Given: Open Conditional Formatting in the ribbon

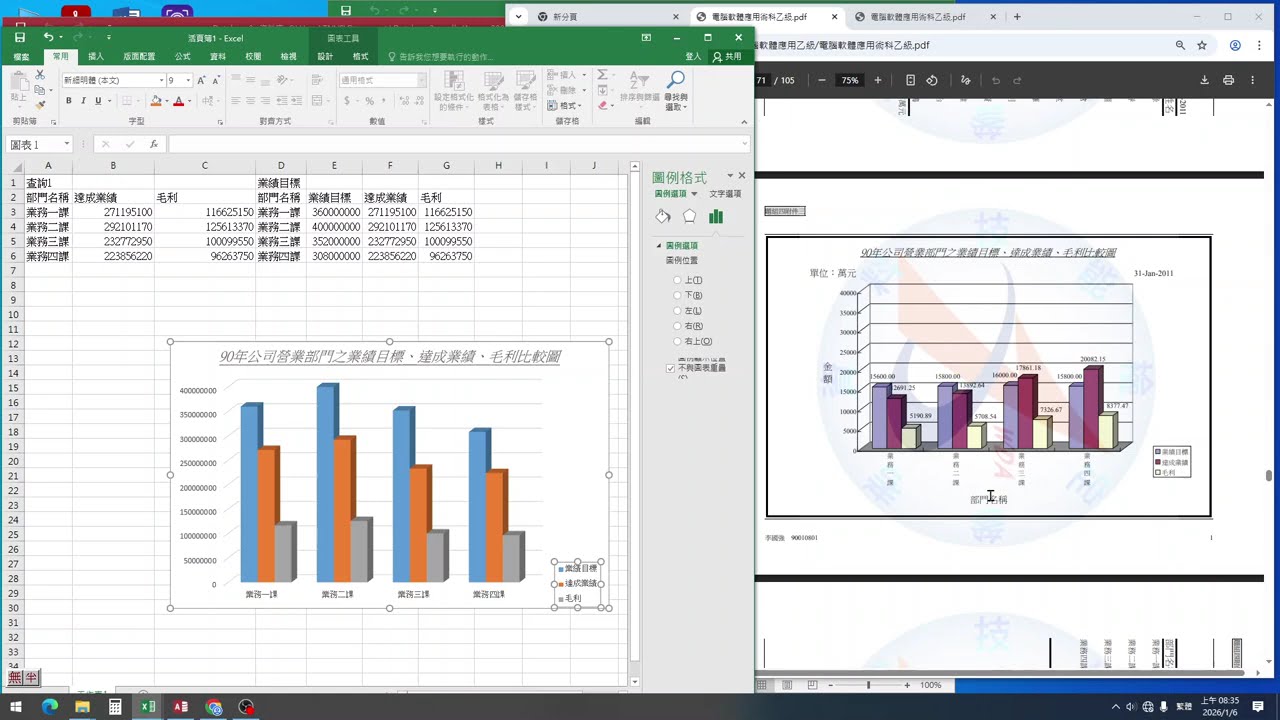Looking at the screenshot, I should pos(454,90).
